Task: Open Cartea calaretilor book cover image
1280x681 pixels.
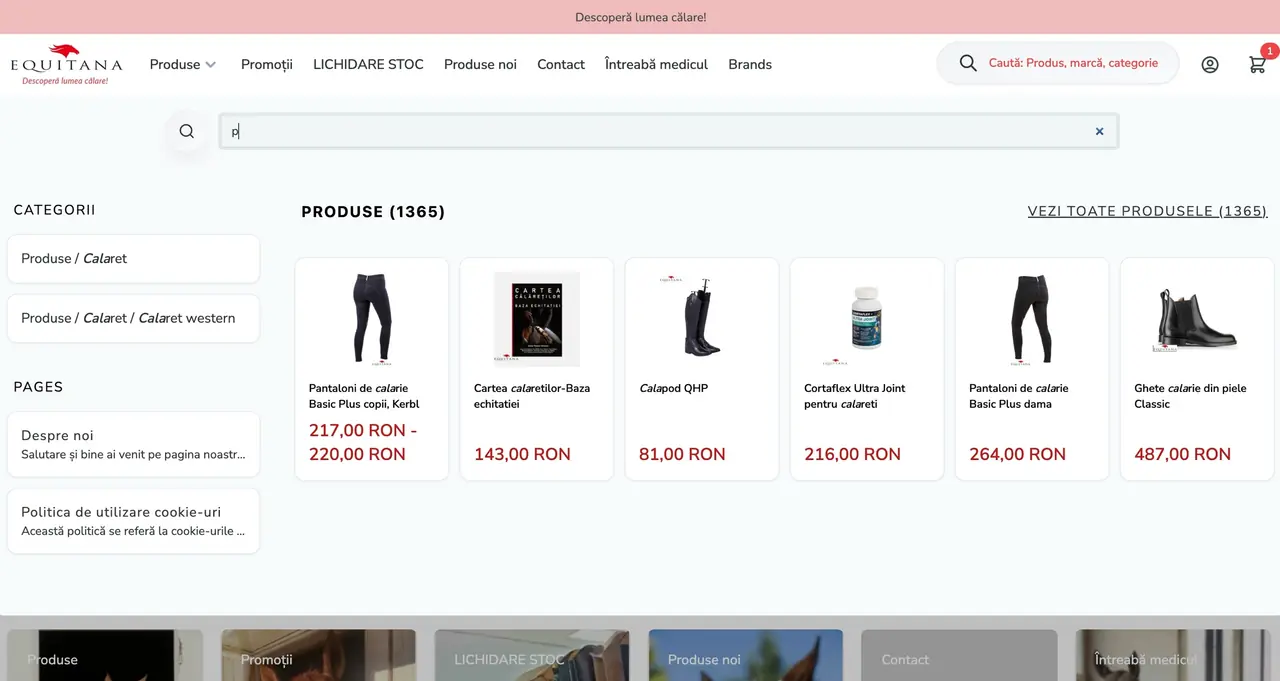Action: (537, 319)
